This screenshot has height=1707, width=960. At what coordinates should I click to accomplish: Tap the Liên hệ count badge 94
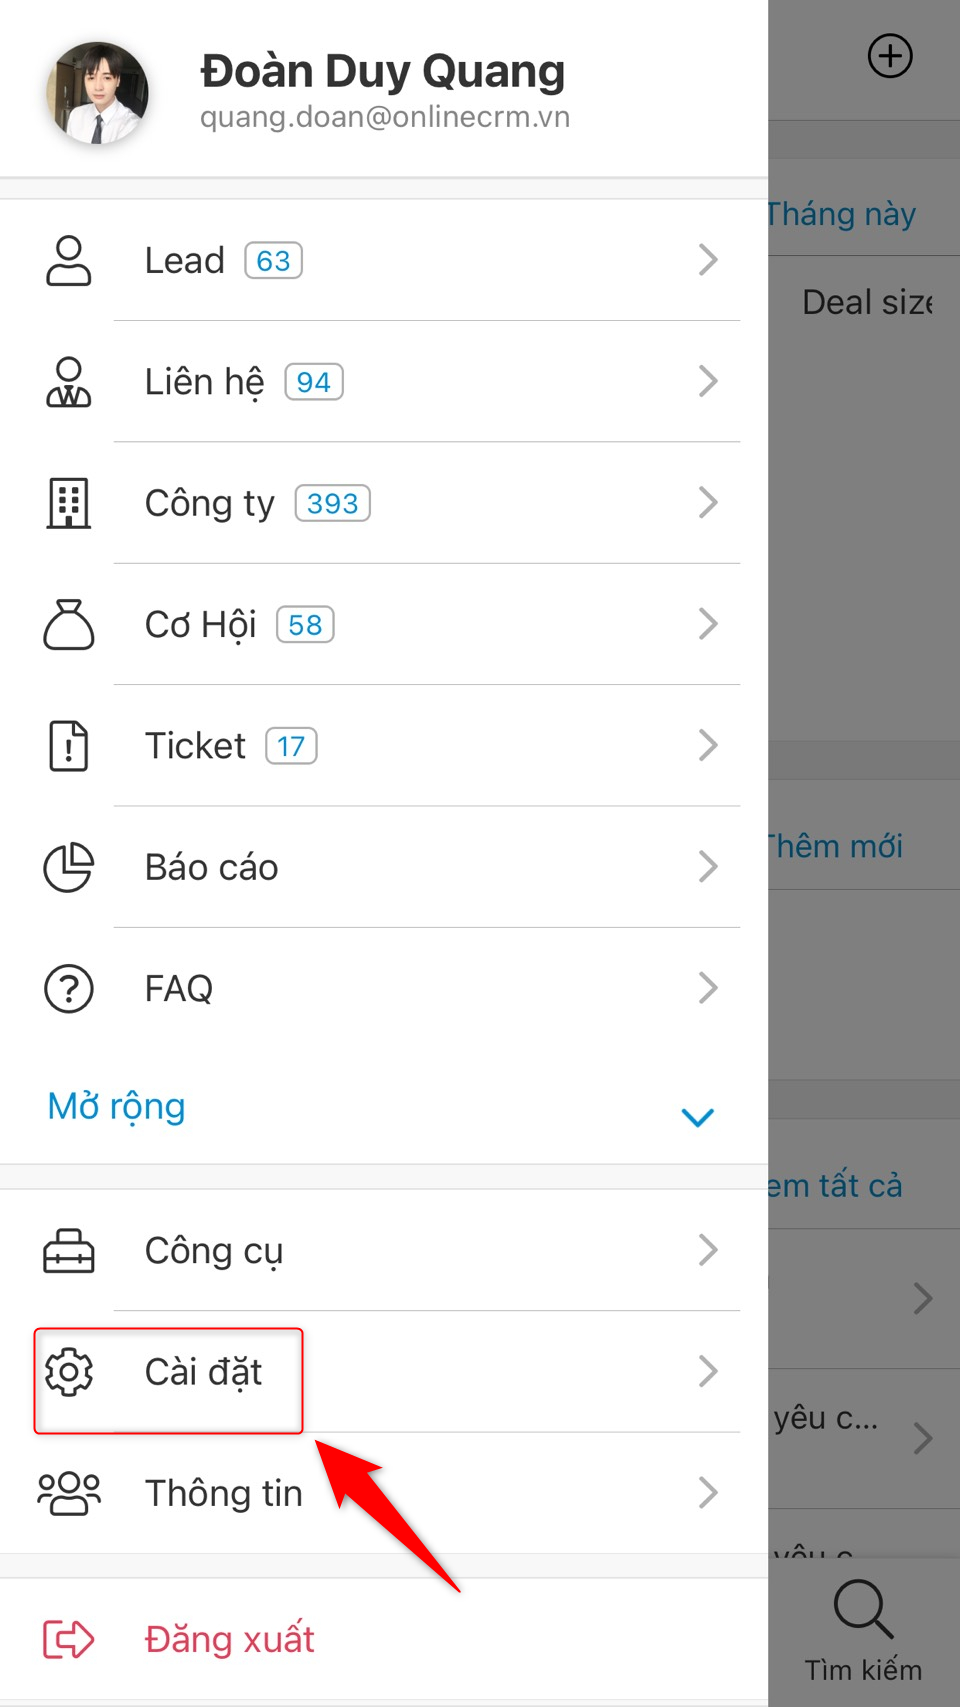pyautogui.click(x=313, y=382)
